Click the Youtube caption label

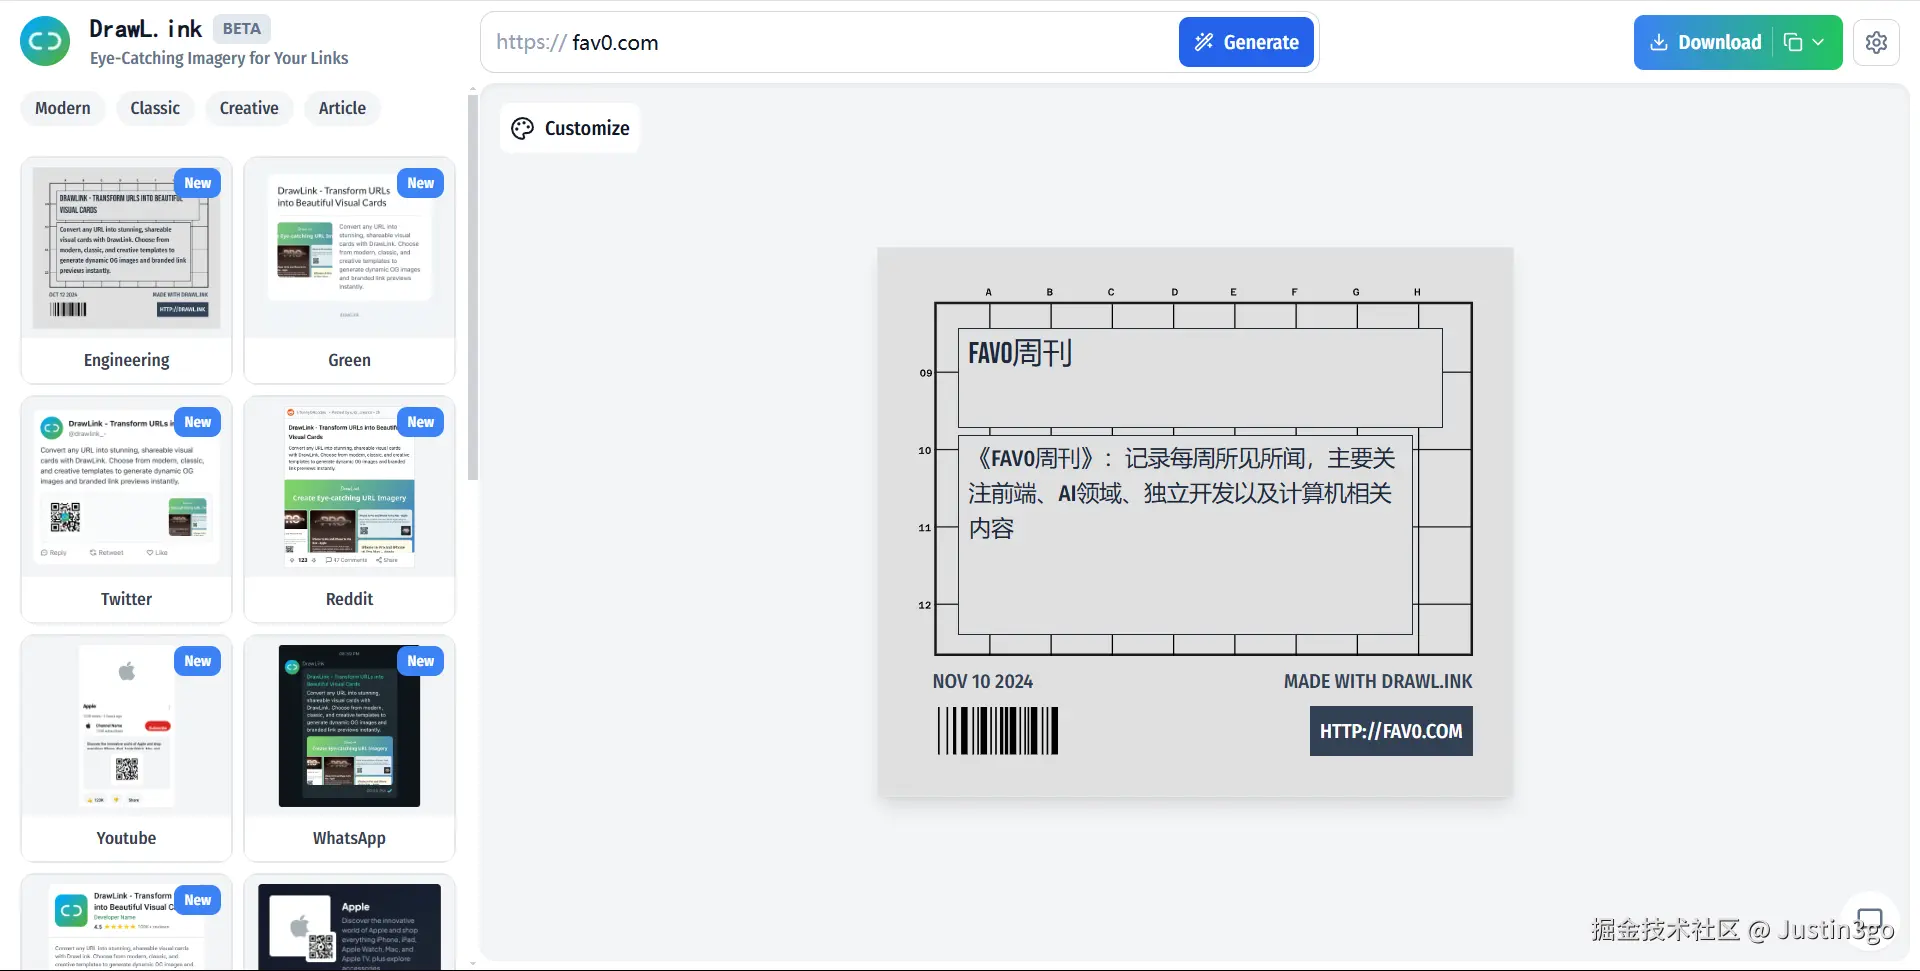126,838
